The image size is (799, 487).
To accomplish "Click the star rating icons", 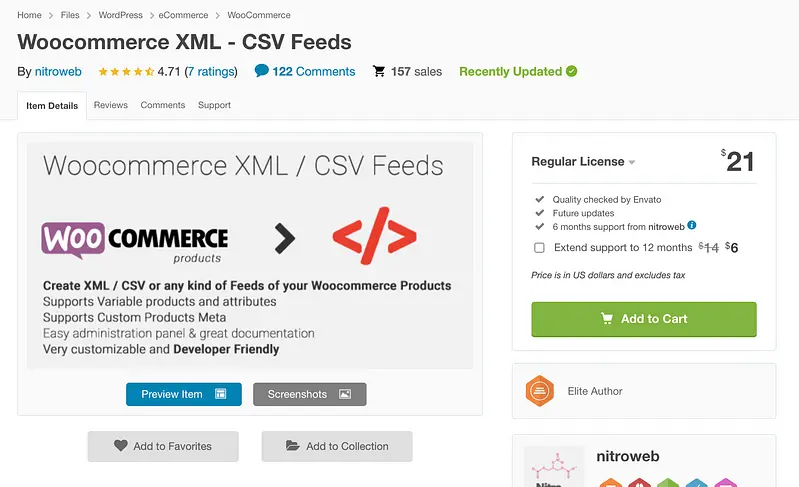I will pos(125,72).
